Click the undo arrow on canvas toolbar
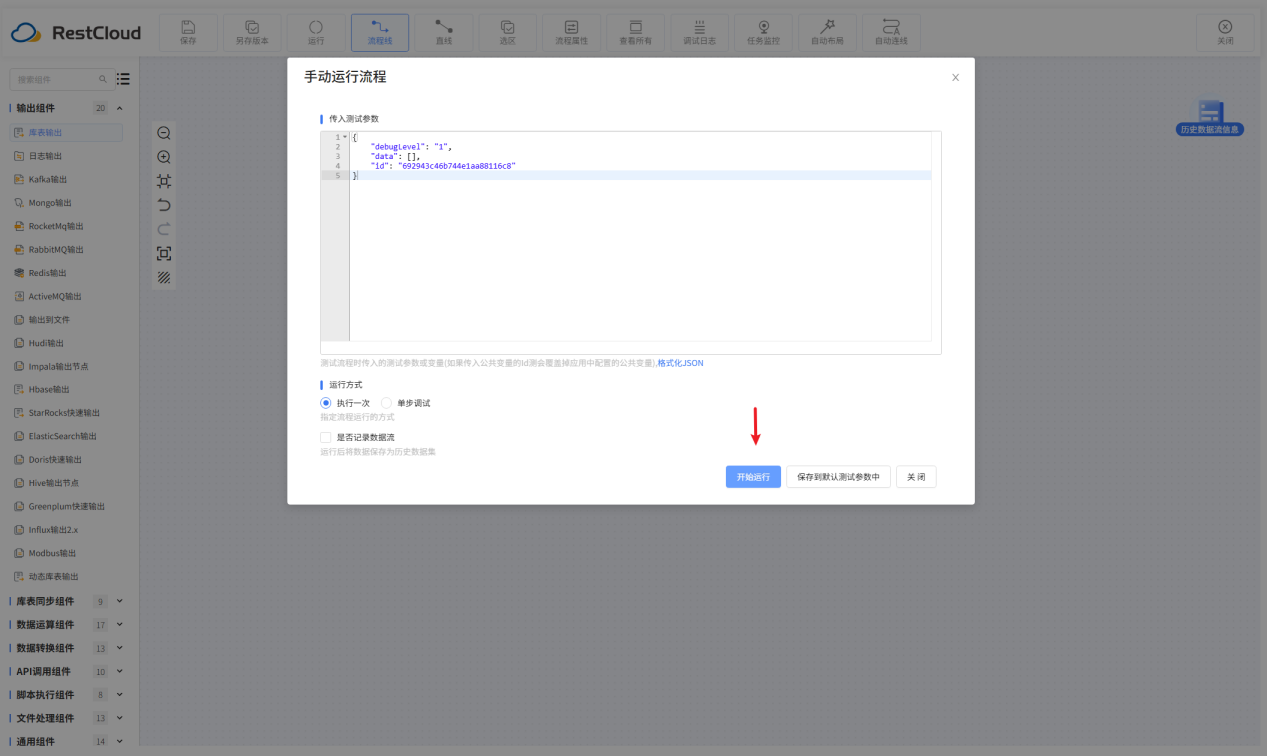Viewport: 1267px width, 756px height. tap(164, 205)
